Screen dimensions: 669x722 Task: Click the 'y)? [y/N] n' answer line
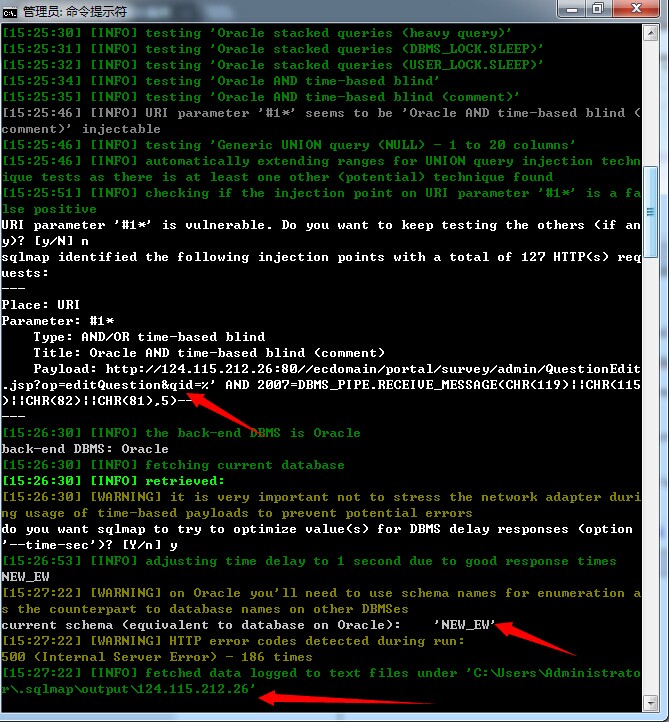[x=45, y=241]
